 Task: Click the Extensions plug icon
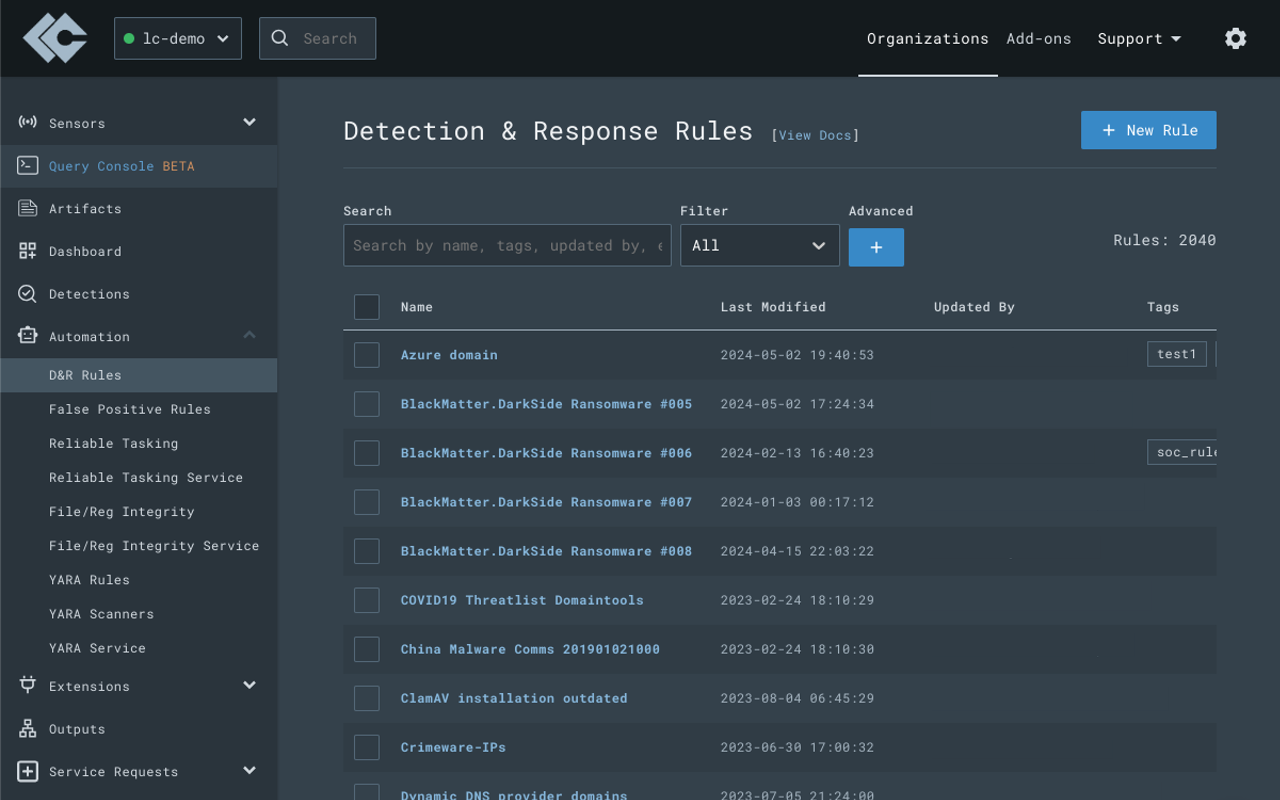(28, 686)
